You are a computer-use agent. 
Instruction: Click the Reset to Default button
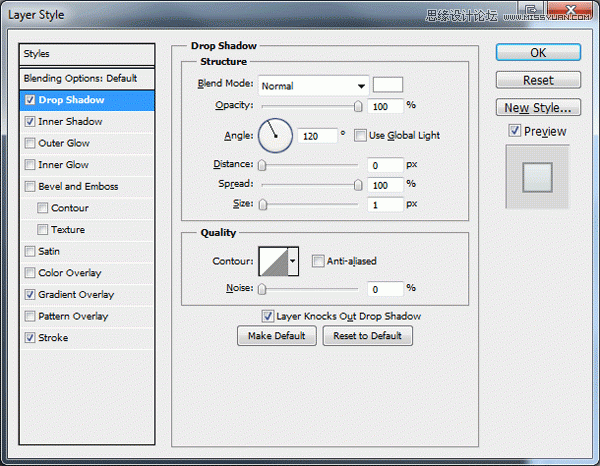(367, 336)
